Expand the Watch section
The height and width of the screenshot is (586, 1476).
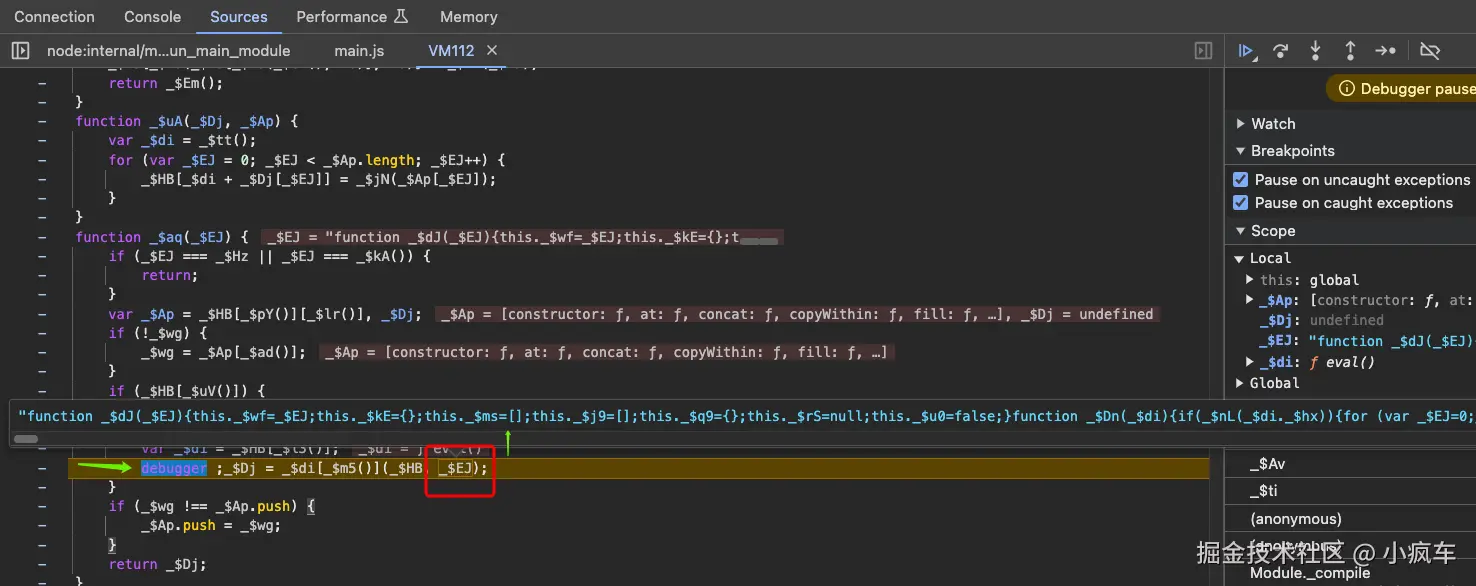(1241, 124)
